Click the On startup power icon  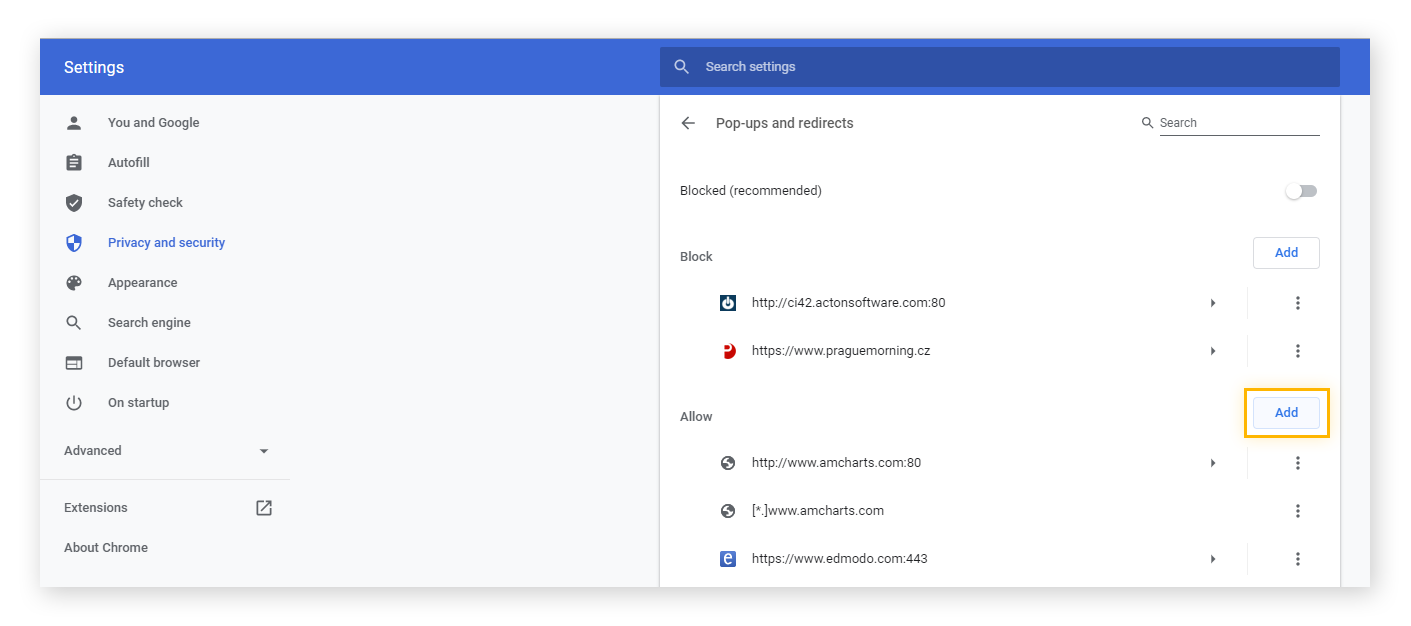[x=74, y=402]
